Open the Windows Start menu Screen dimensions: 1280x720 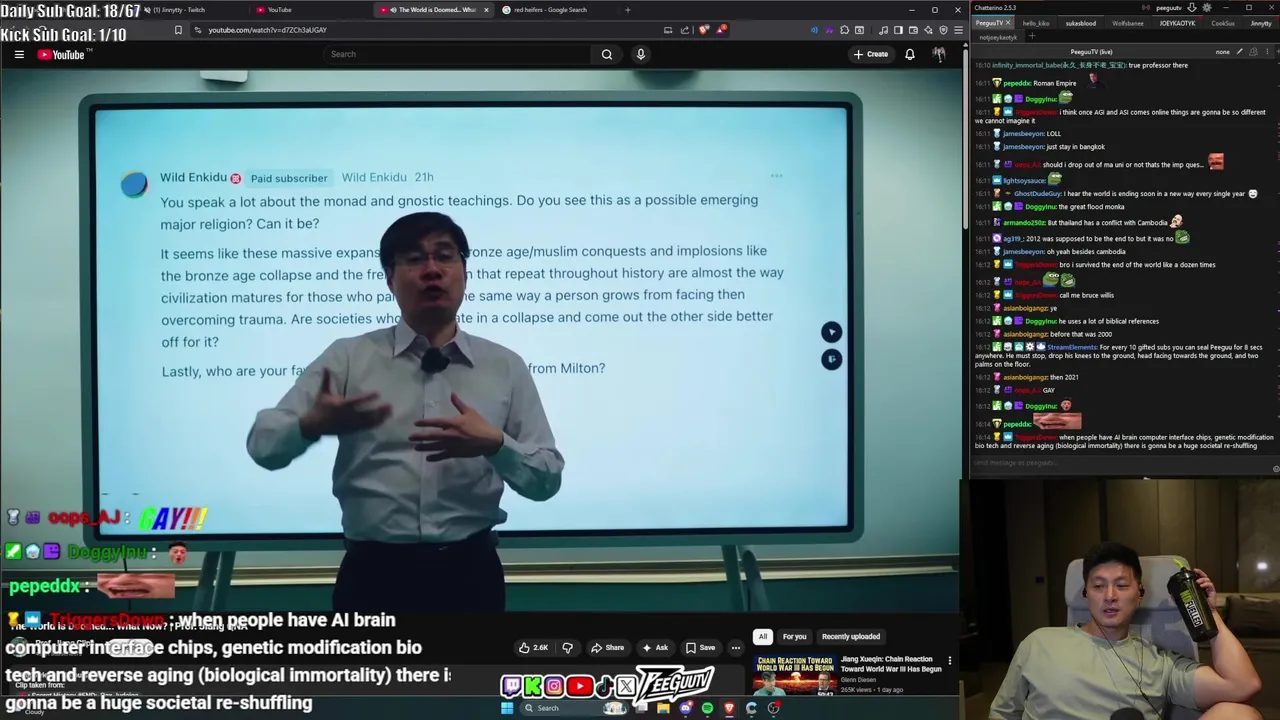pyautogui.click(x=507, y=708)
